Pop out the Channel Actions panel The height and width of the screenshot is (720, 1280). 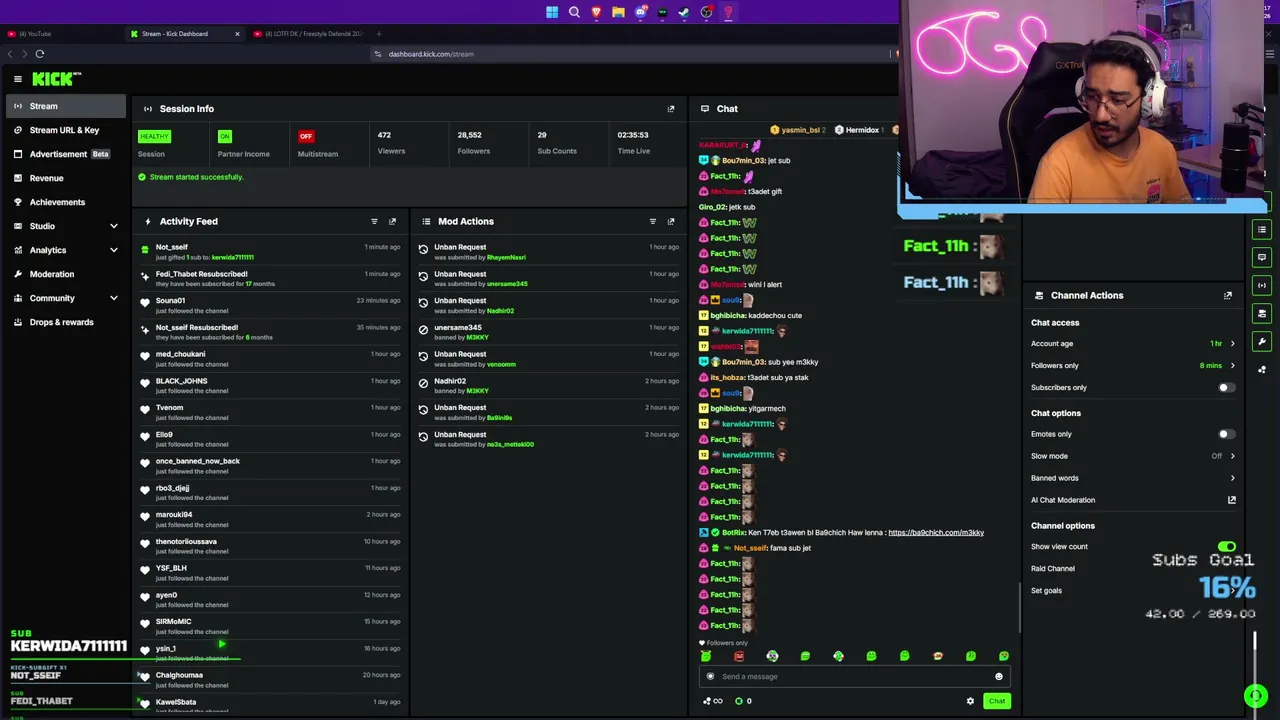click(1228, 296)
